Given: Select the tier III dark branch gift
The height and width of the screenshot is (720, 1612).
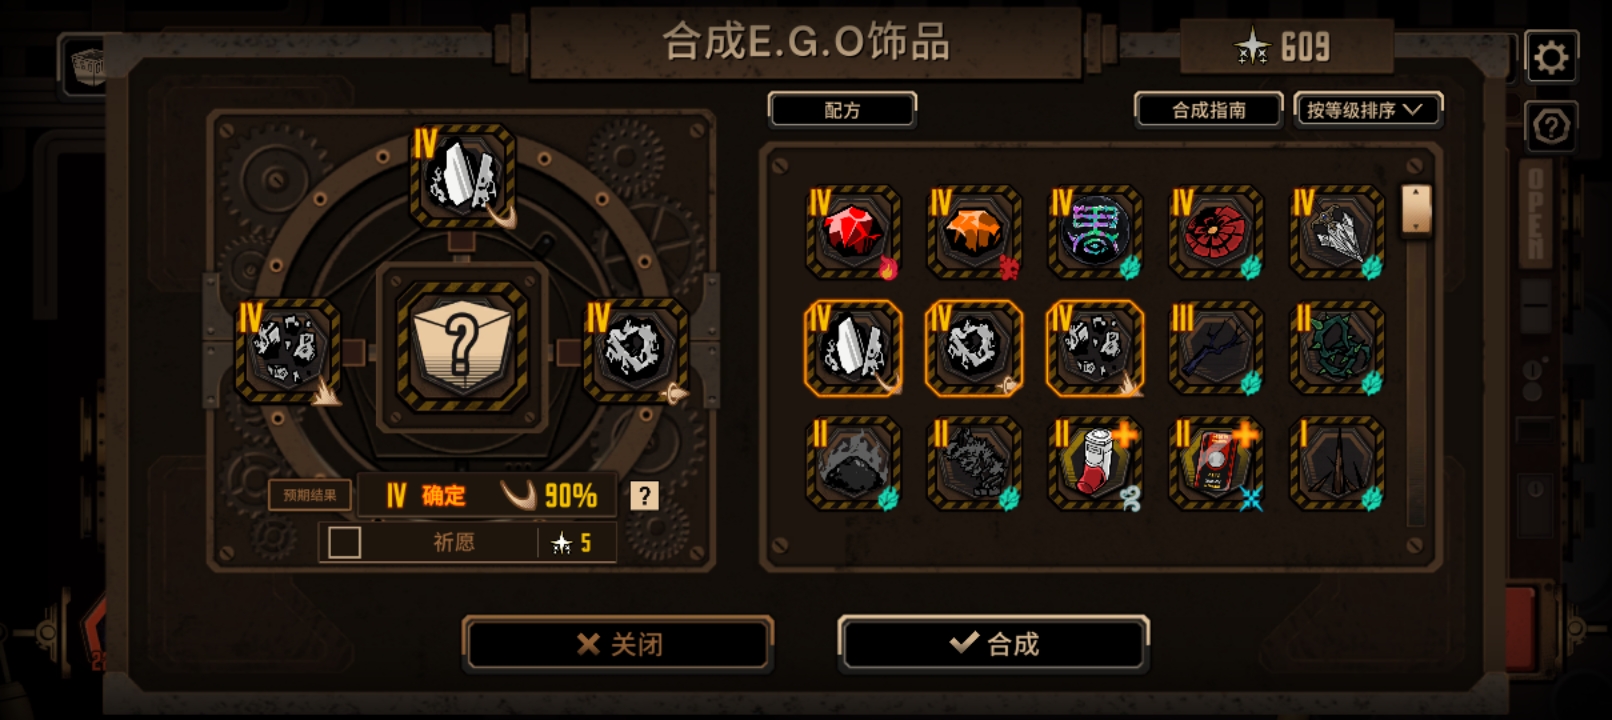Looking at the screenshot, I should [1216, 348].
